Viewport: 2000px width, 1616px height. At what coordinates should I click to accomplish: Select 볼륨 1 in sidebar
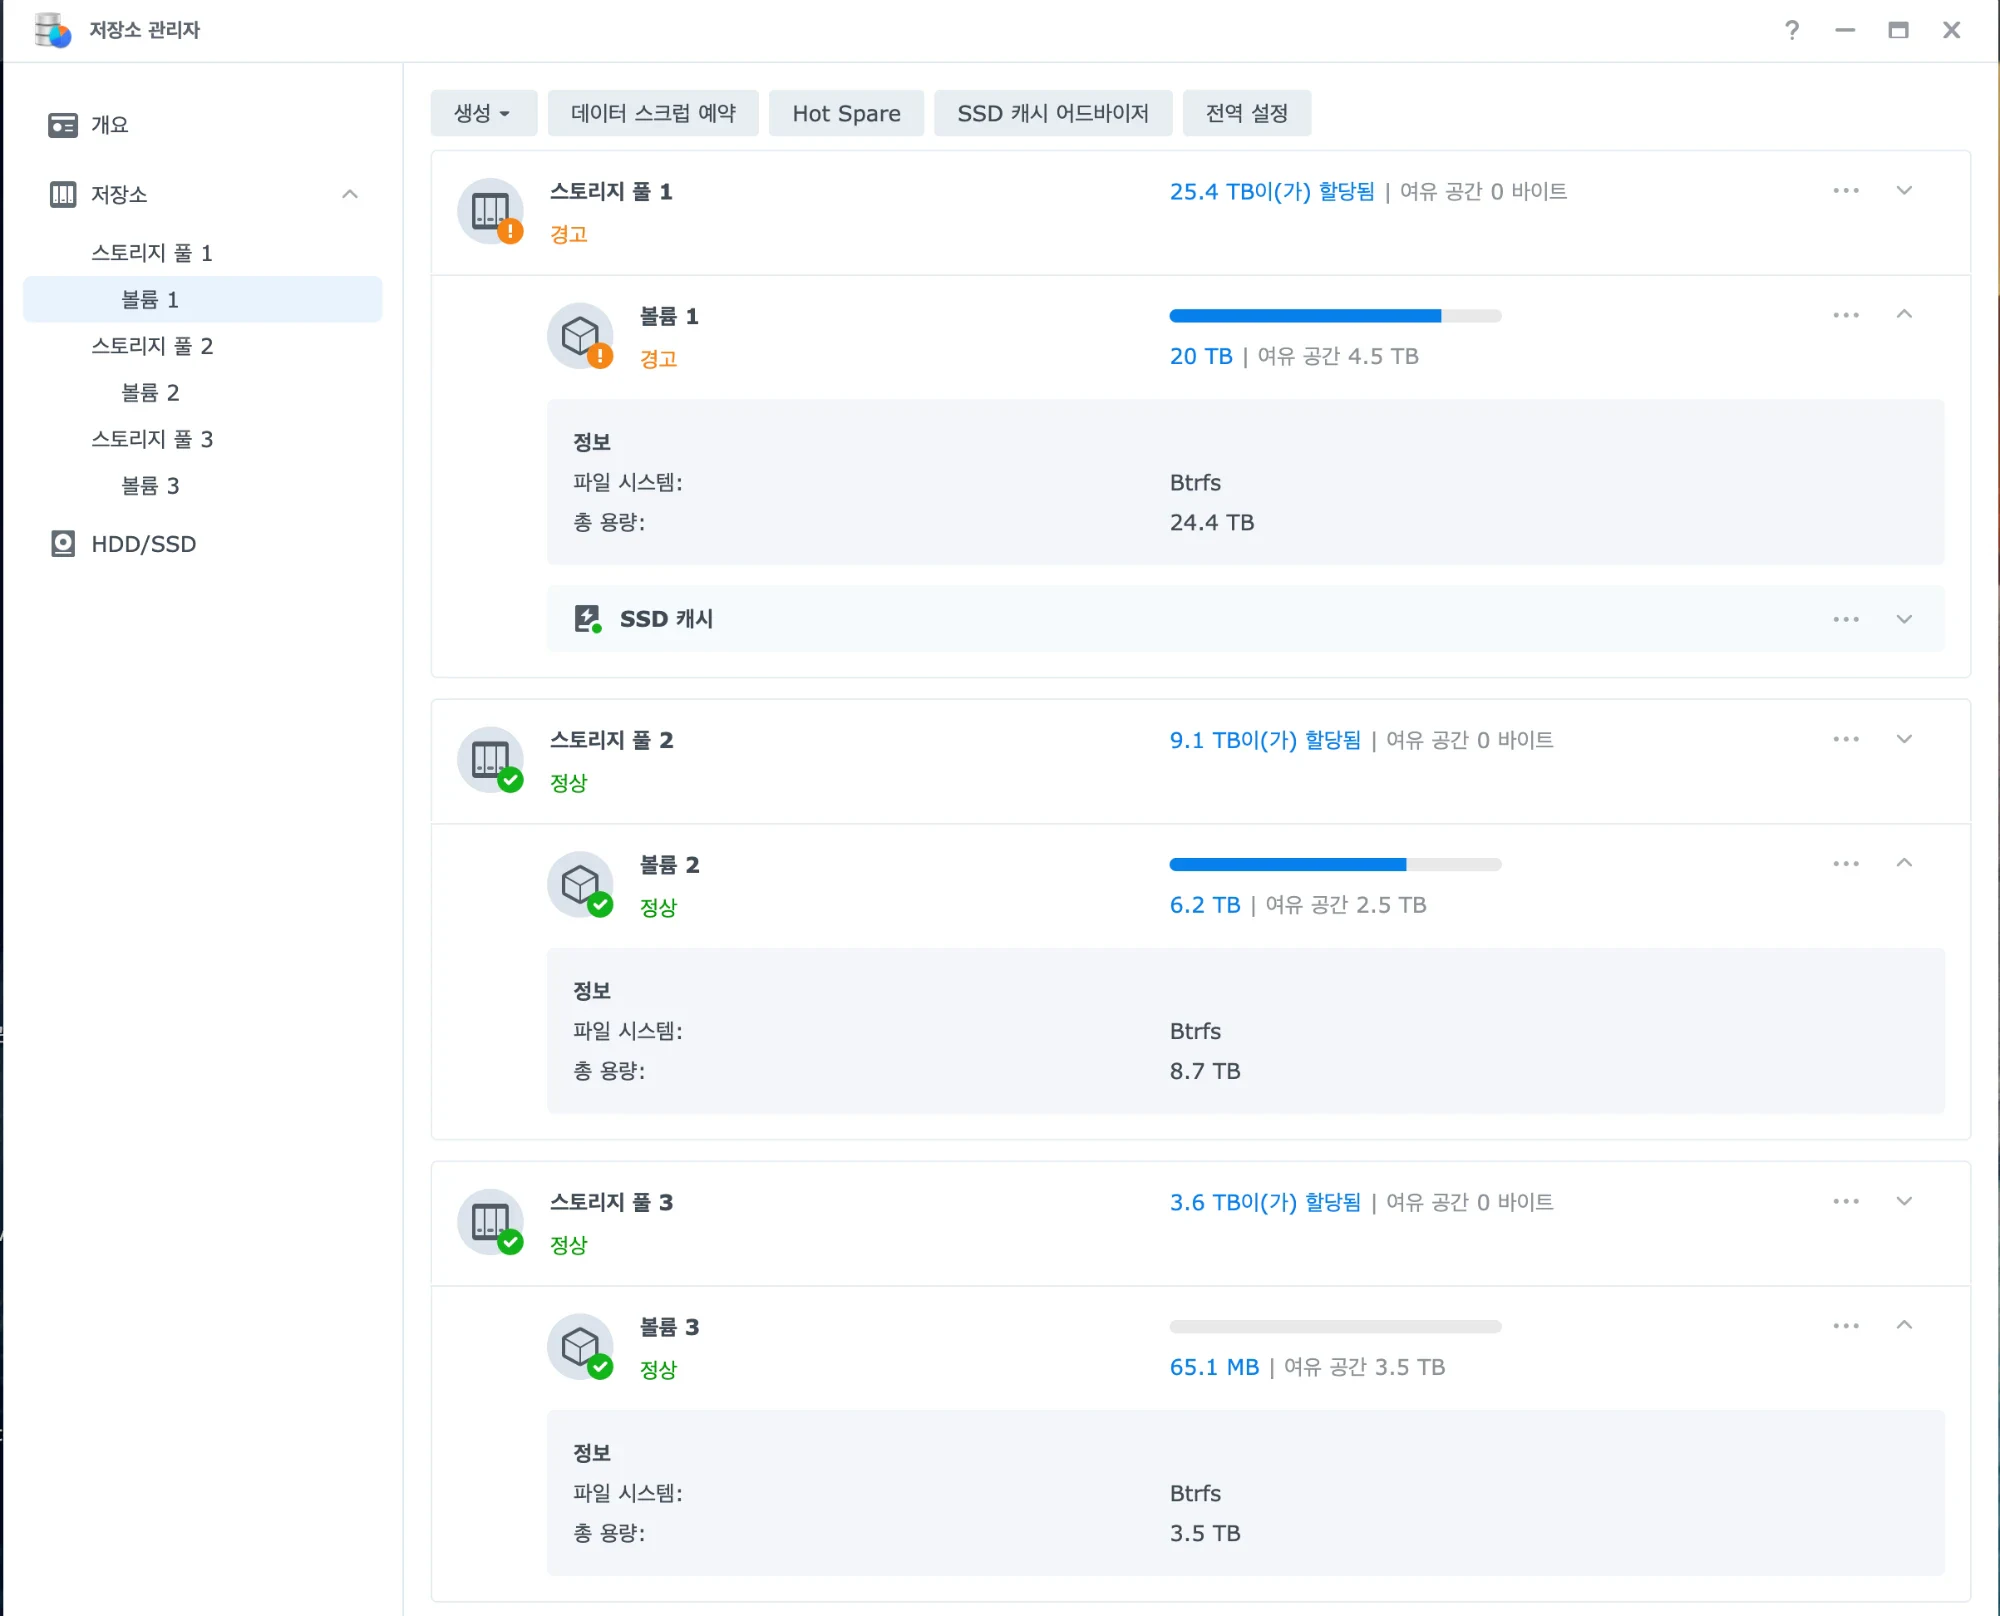(203, 300)
